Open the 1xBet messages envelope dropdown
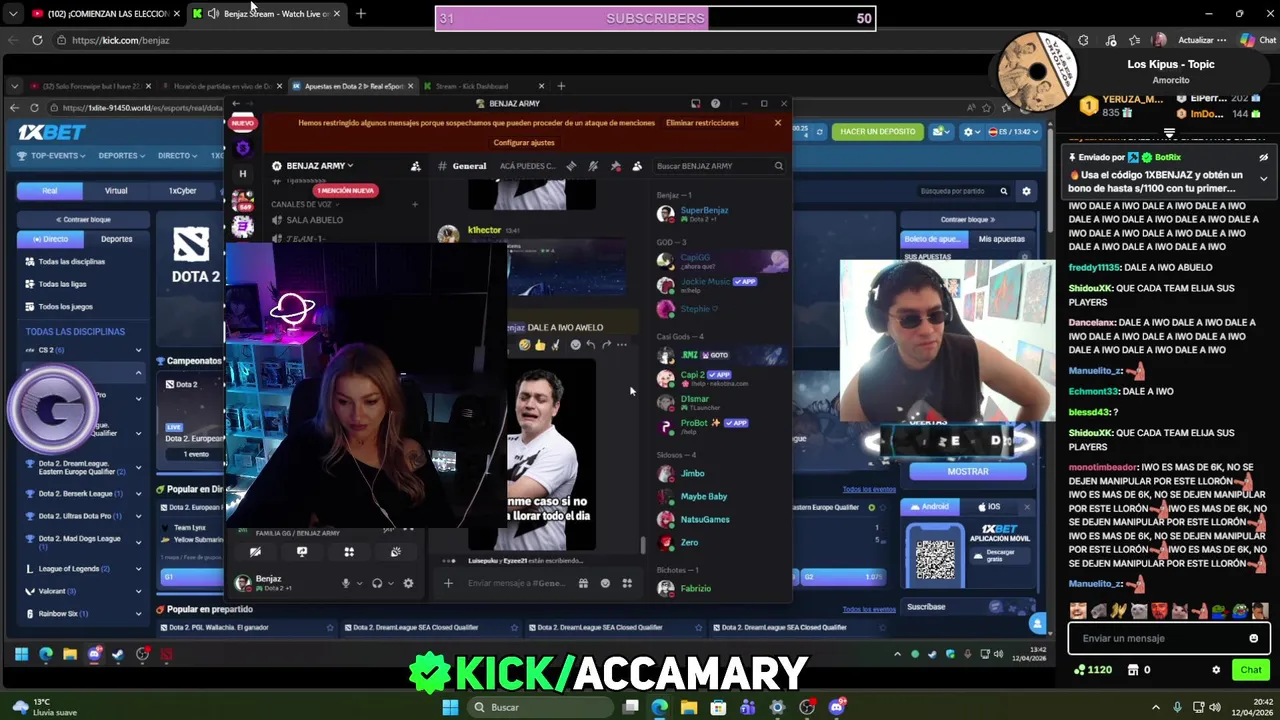1280x720 pixels. 941,131
